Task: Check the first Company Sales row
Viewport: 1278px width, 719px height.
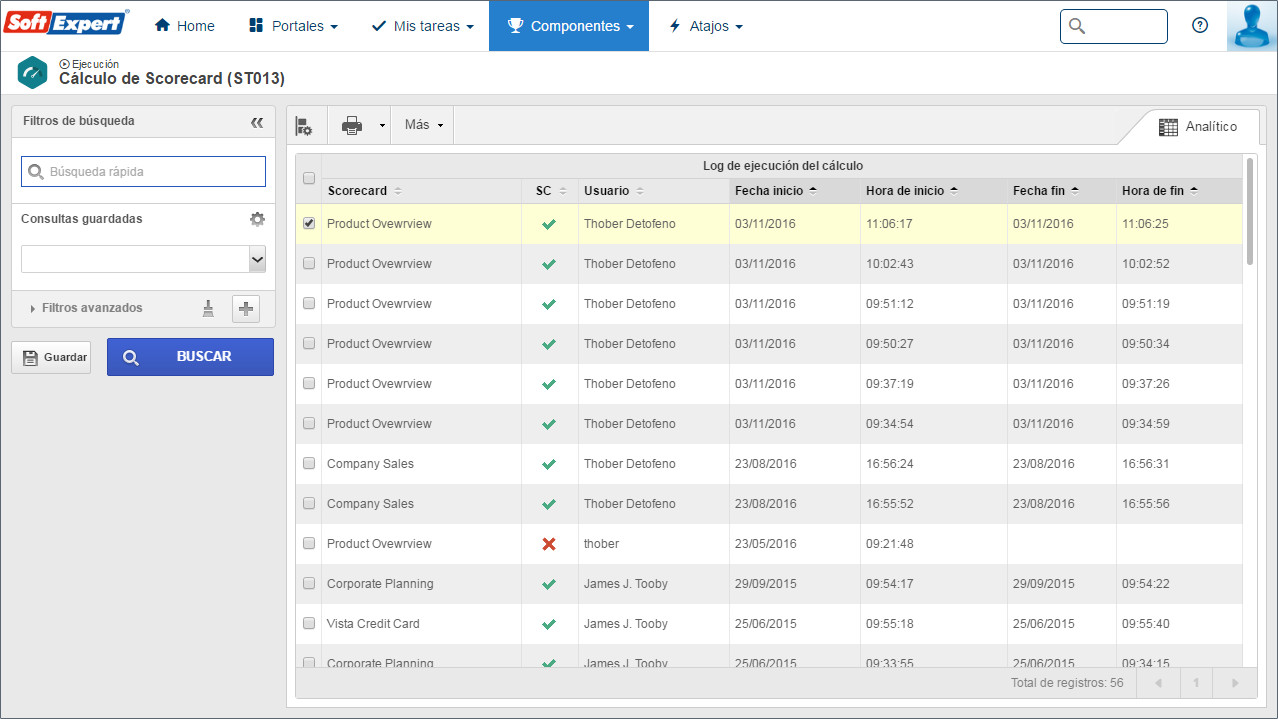Action: point(309,464)
